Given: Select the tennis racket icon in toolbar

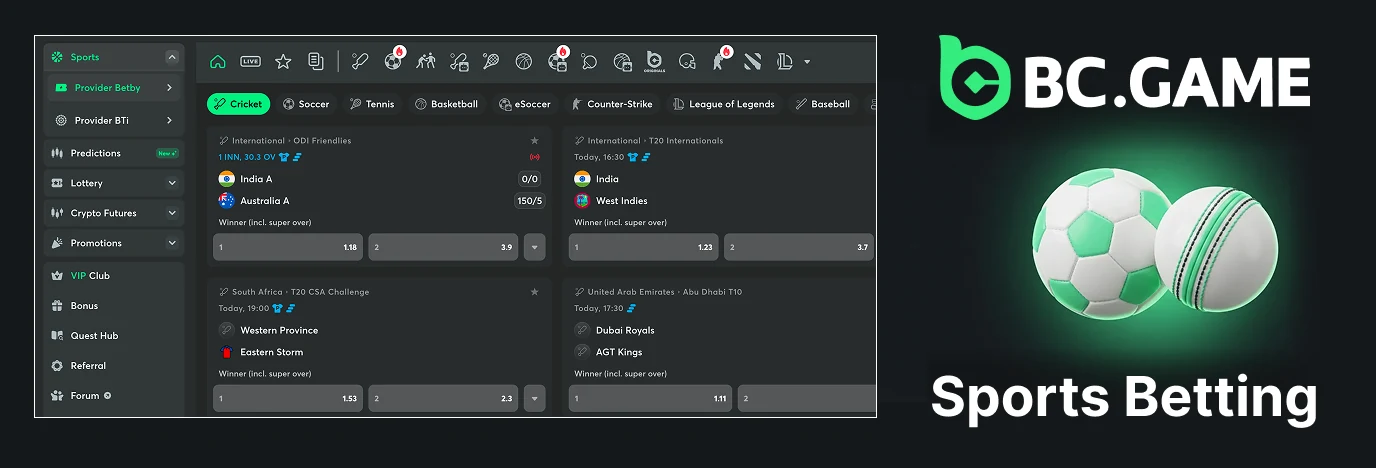Looking at the screenshot, I should pyautogui.click(x=491, y=62).
